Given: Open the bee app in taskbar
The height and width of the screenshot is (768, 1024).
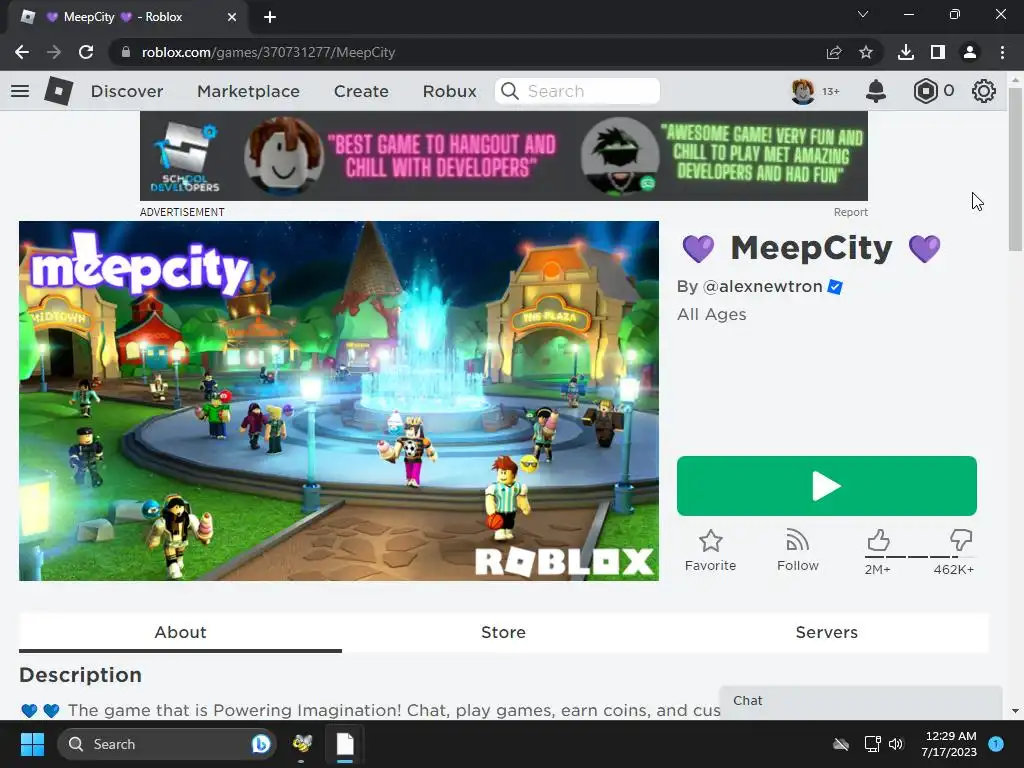Looking at the screenshot, I should (302, 744).
